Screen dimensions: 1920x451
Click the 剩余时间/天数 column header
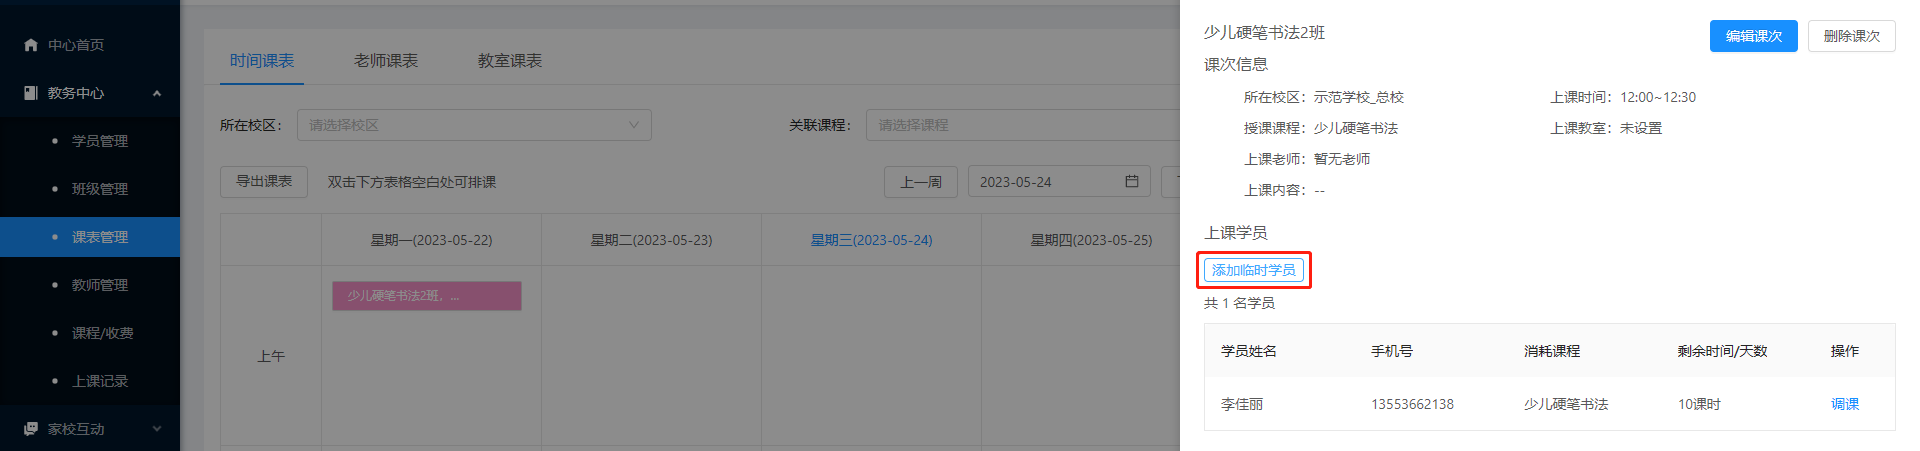click(x=1723, y=351)
